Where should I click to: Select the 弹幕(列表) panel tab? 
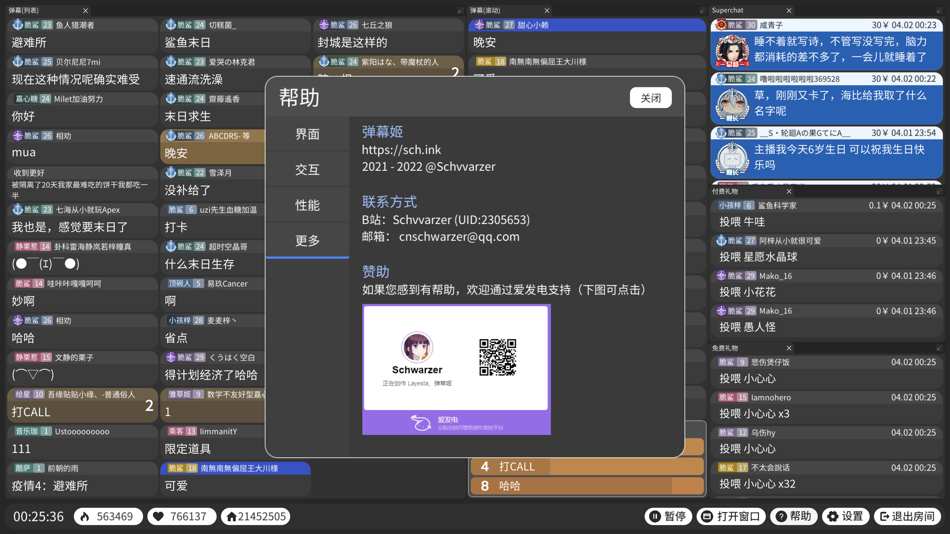[24, 10]
